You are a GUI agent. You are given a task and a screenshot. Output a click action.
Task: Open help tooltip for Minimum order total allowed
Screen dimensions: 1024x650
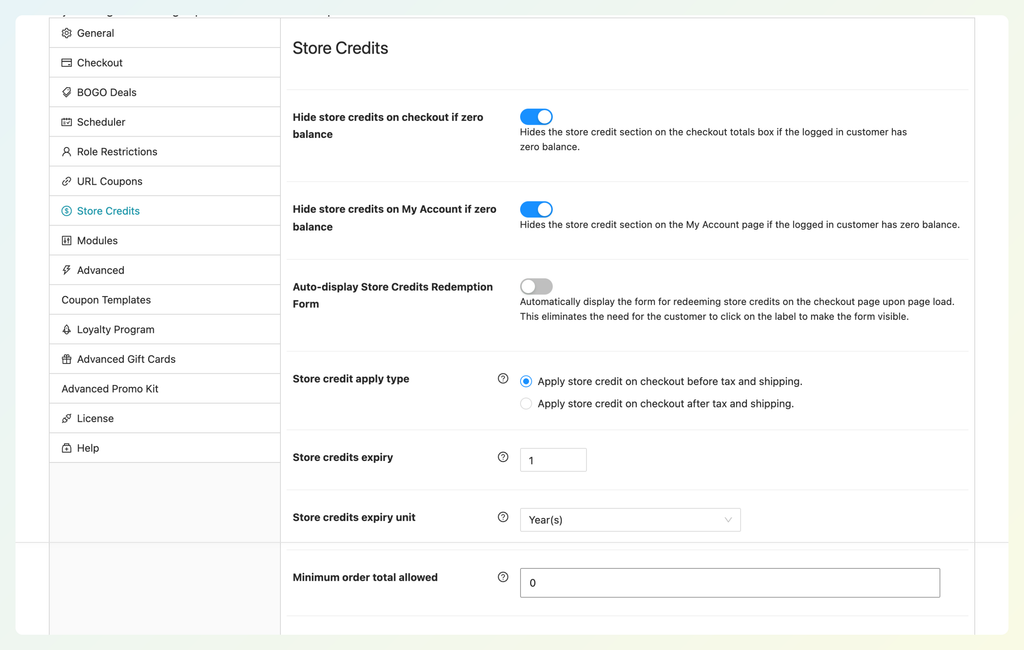point(503,577)
